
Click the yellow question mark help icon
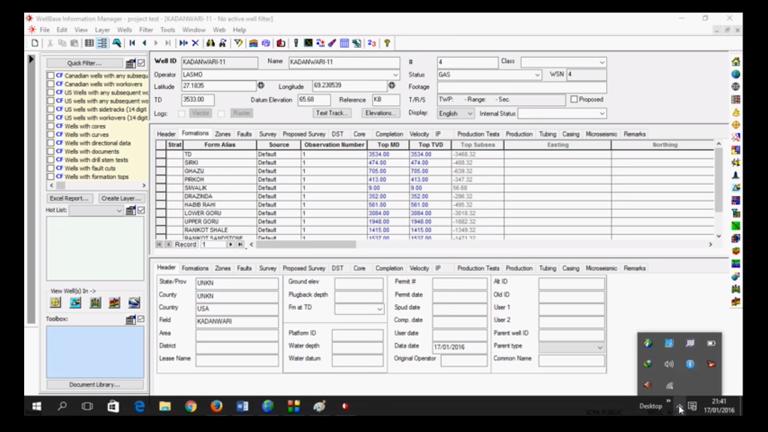387,43
